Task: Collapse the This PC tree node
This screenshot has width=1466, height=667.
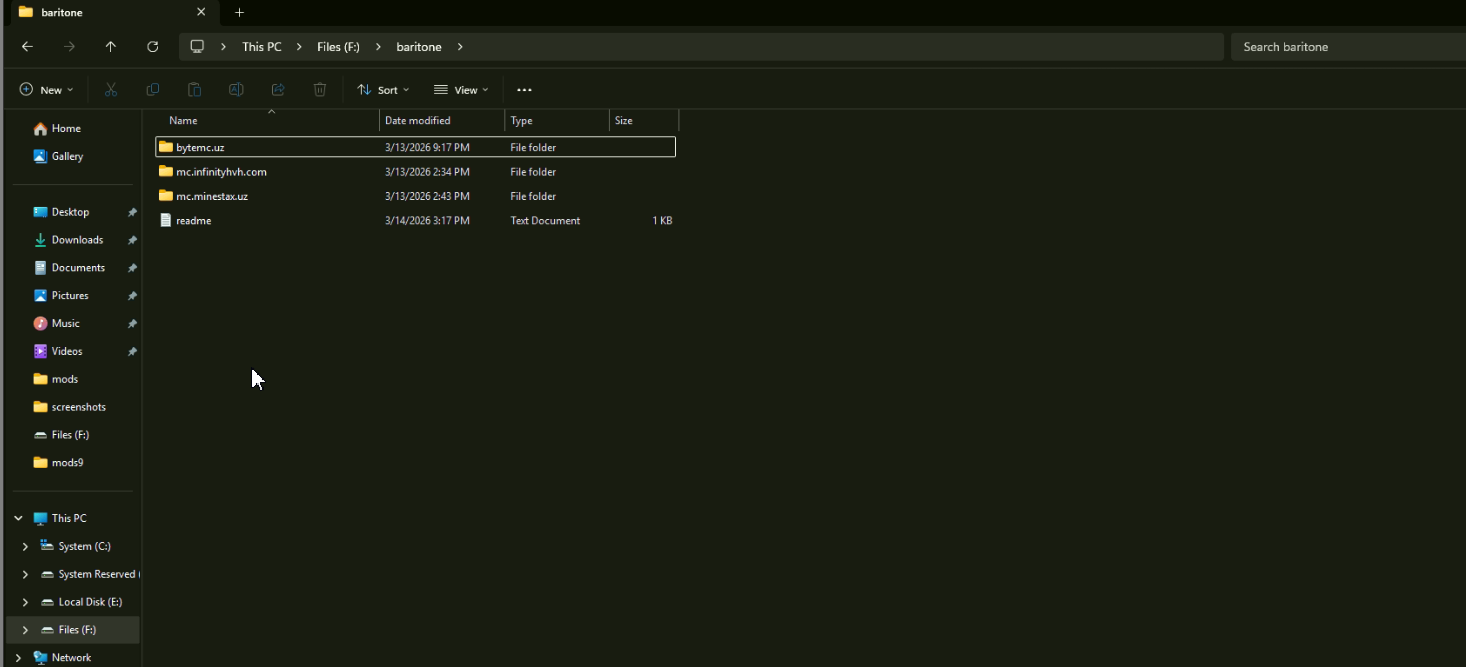Action: (x=18, y=519)
